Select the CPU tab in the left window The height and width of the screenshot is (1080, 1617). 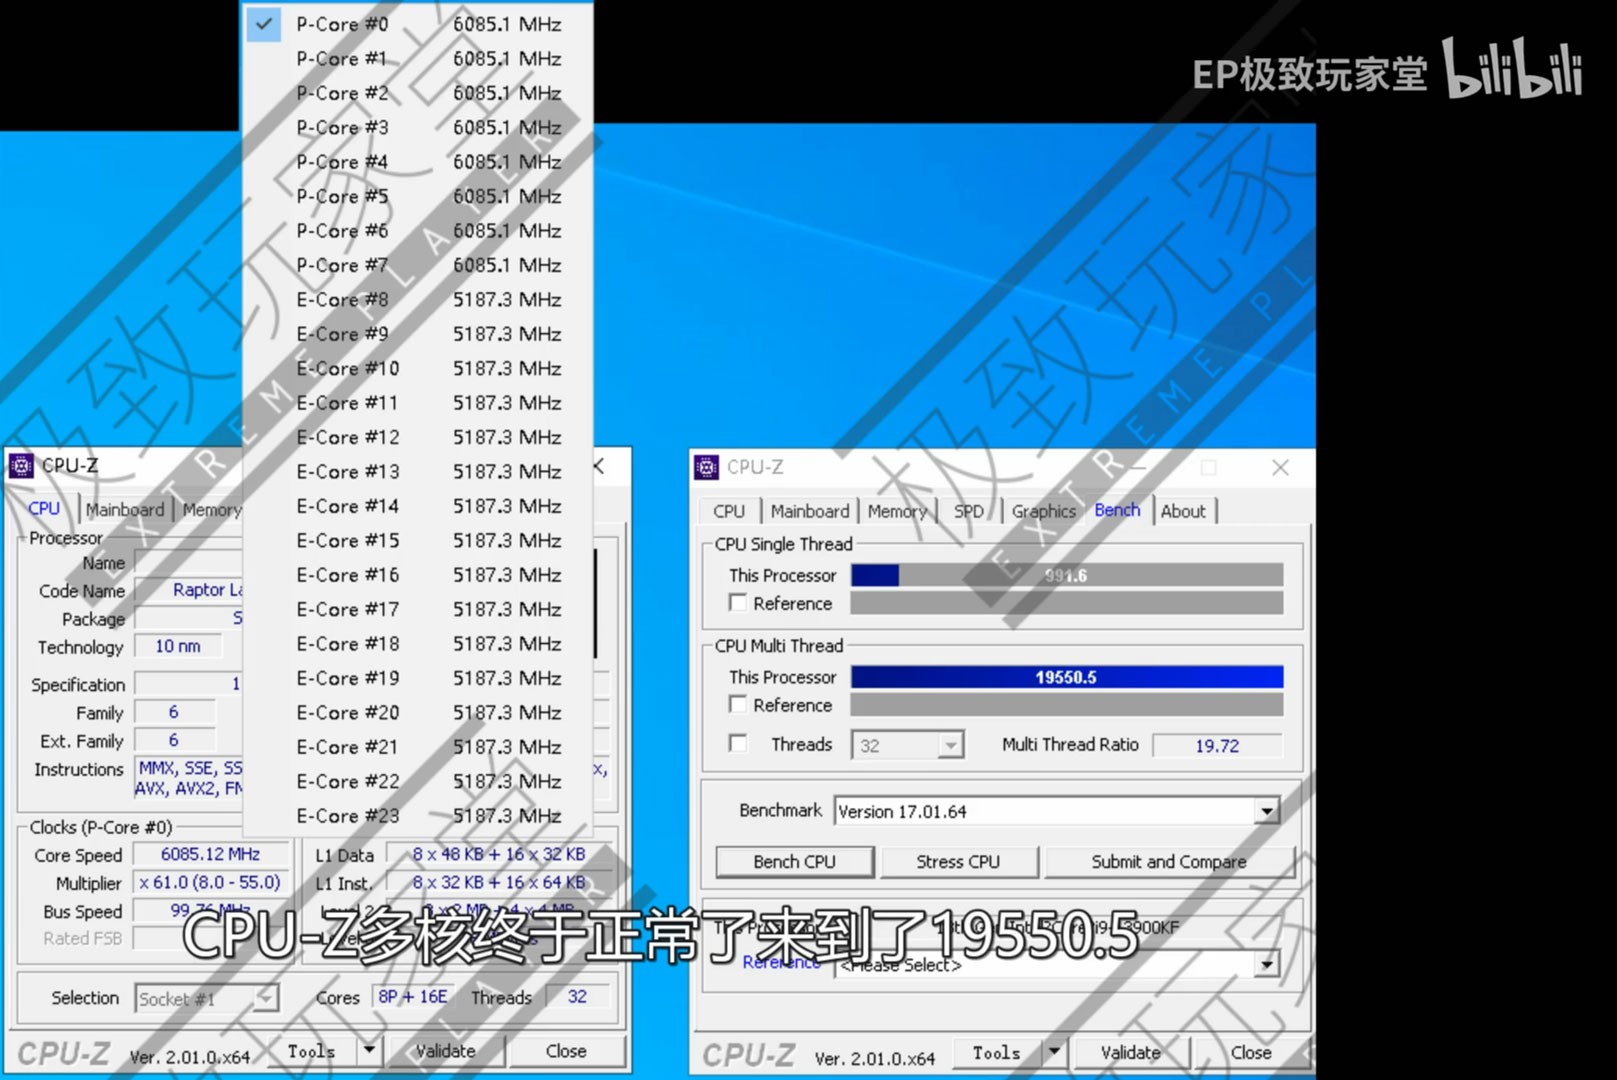(44, 508)
